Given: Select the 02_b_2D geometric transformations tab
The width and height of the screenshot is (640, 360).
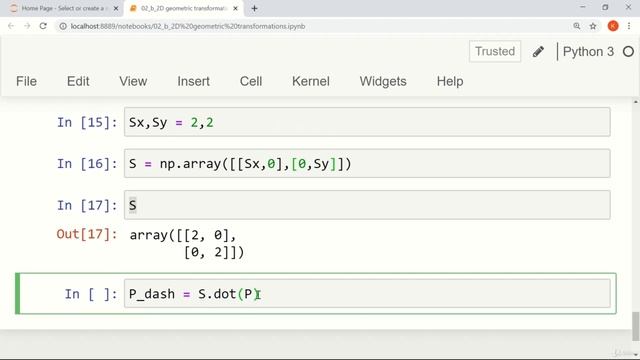Looking at the screenshot, I should click(x=184, y=8).
